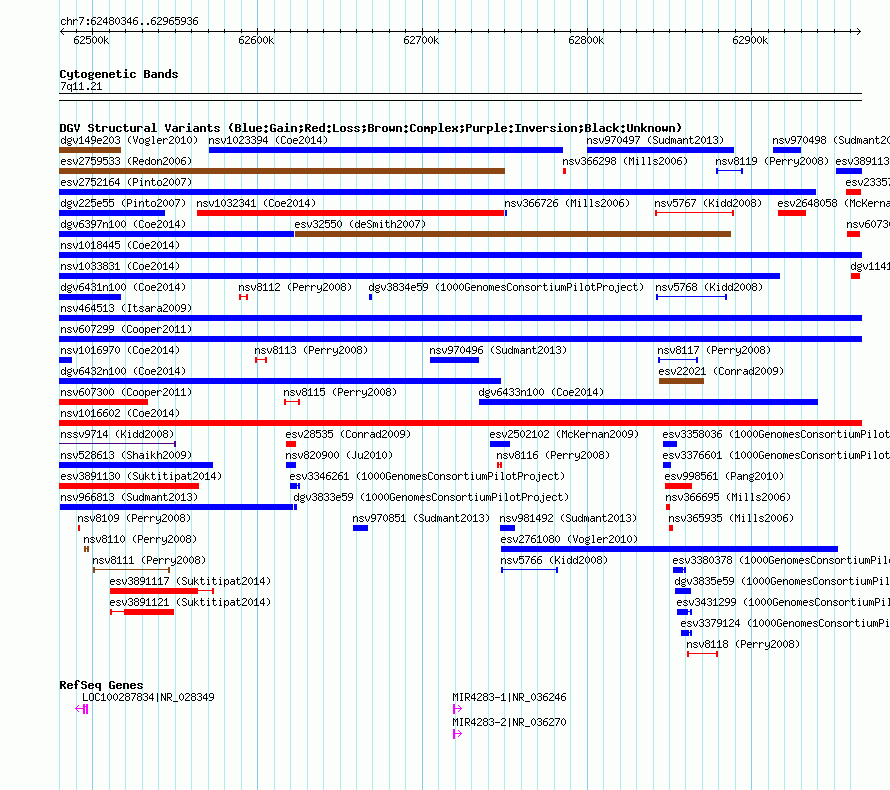
Task: Click the esv28535 (Conrad2009) red marker
Action: [x=291, y=444]
